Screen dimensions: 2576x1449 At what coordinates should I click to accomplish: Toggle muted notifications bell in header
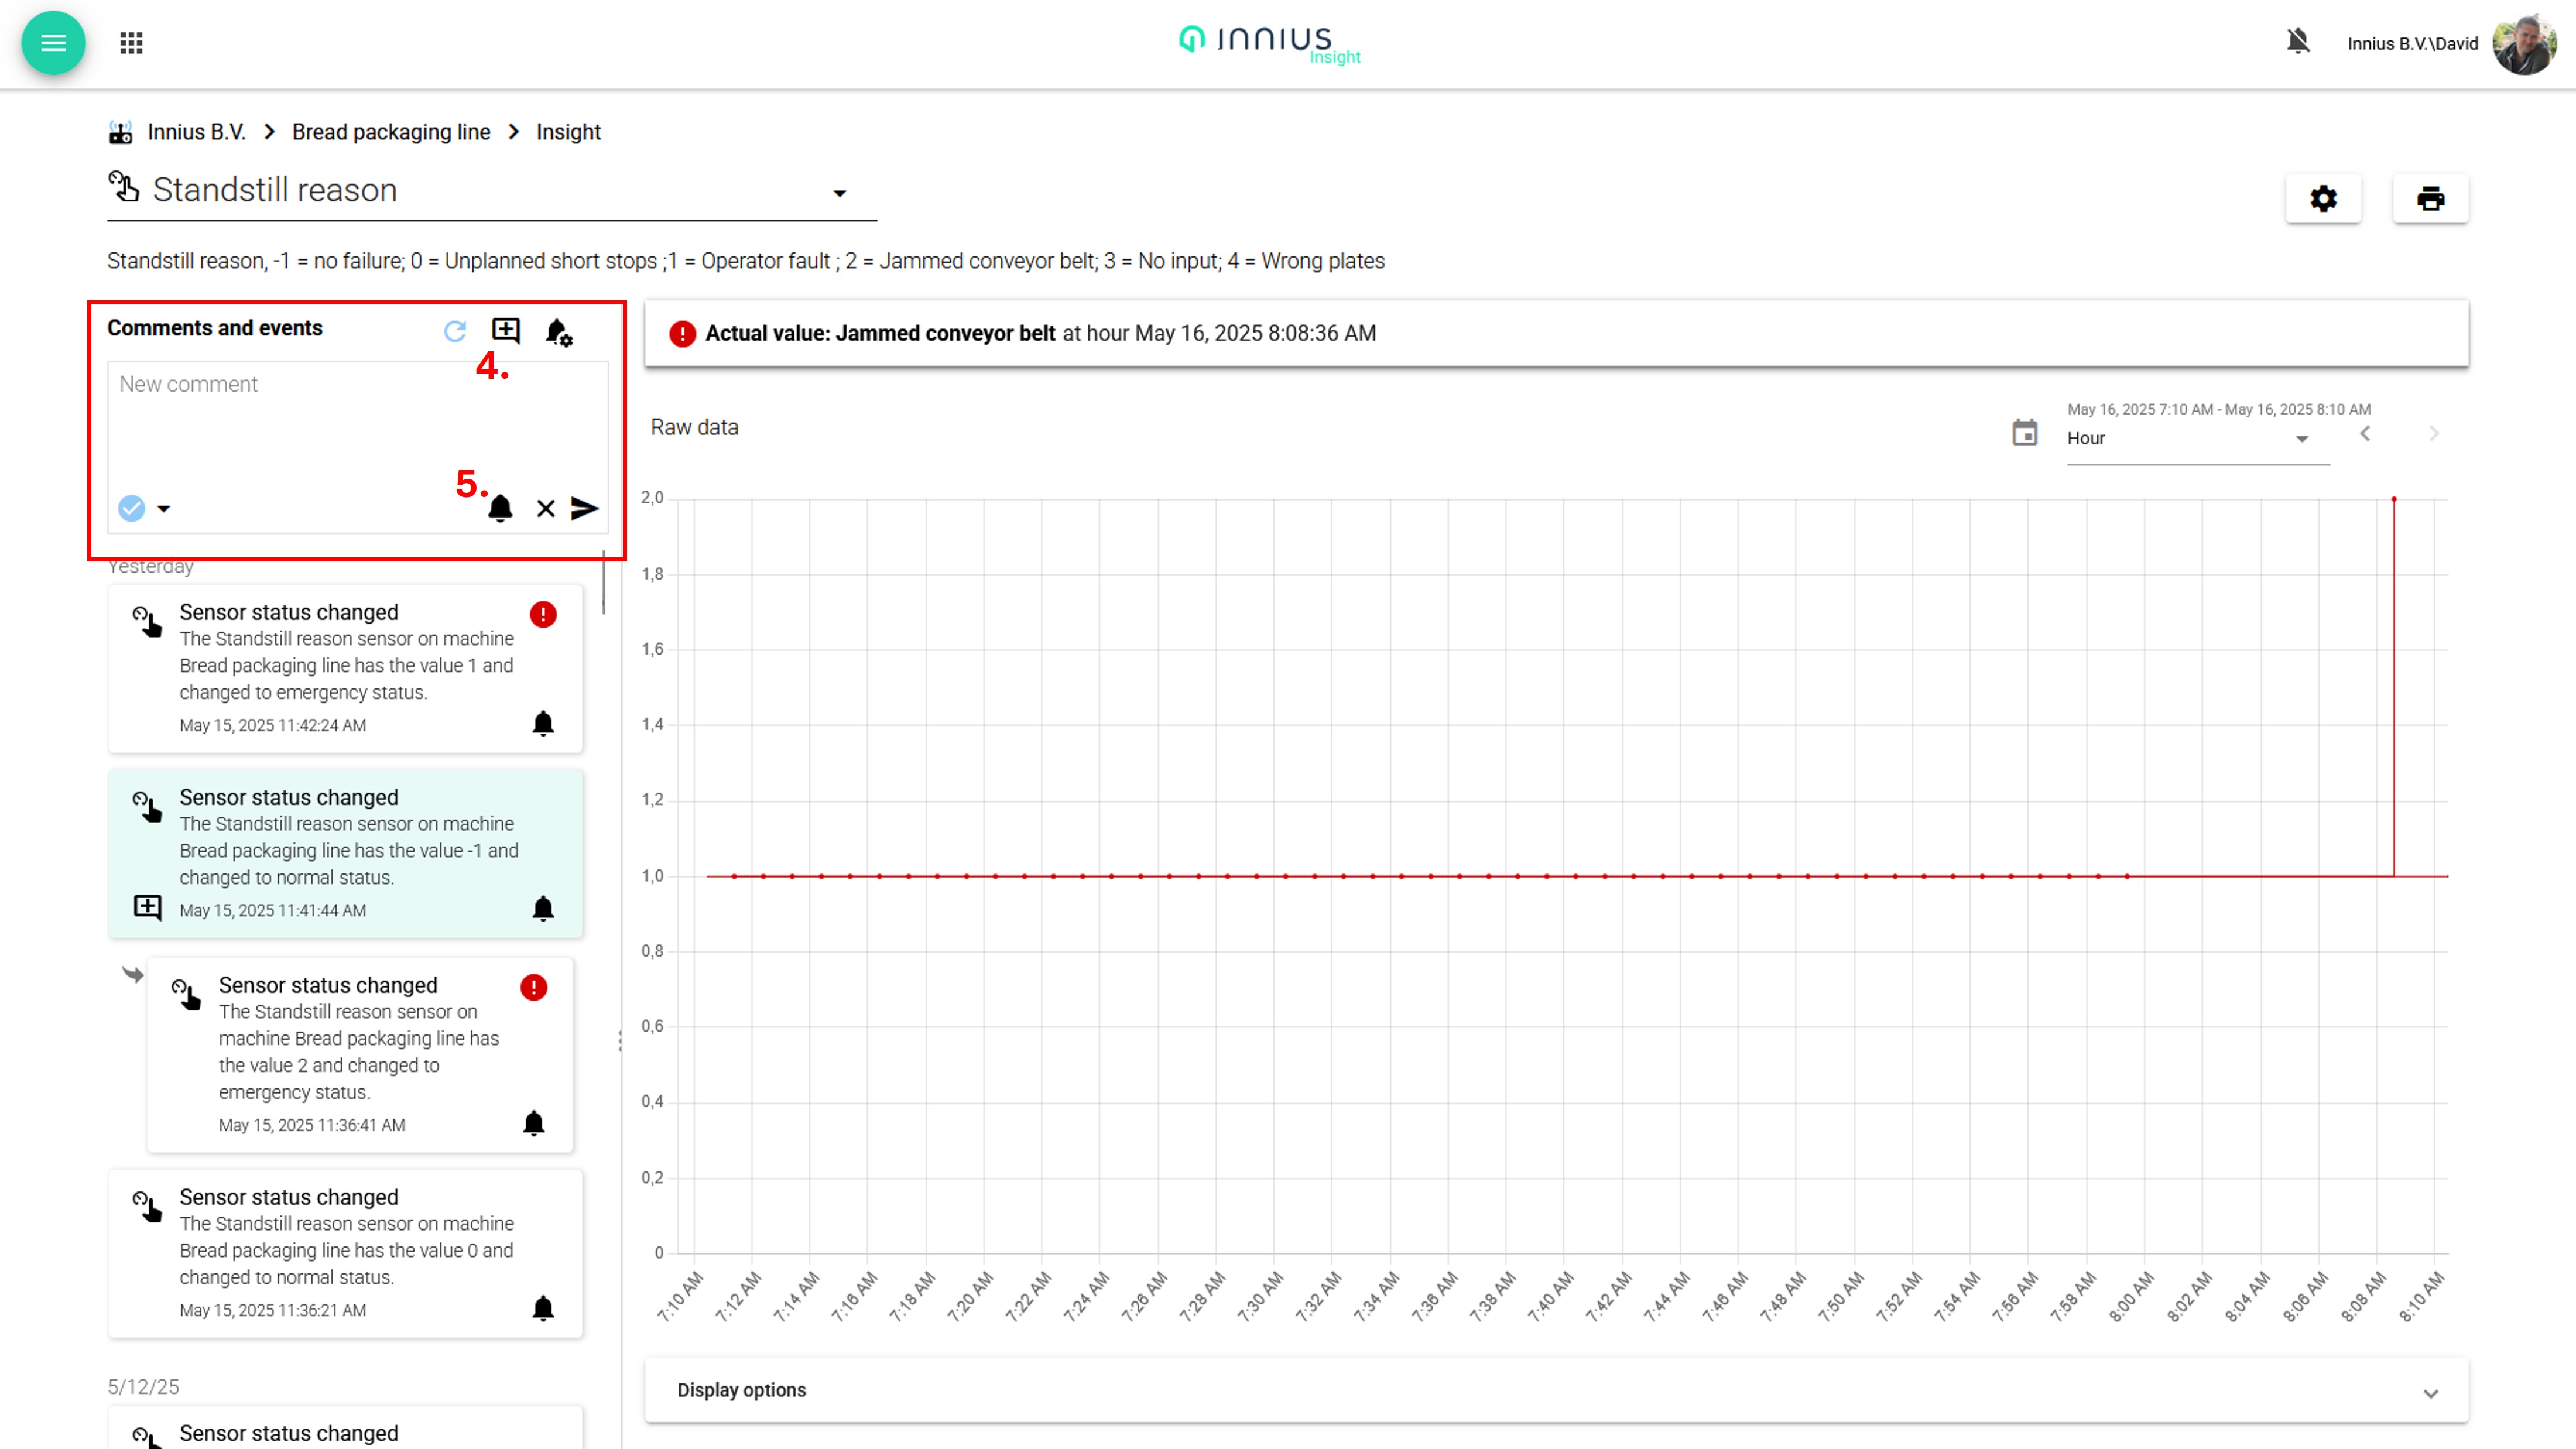point(2298,42)
